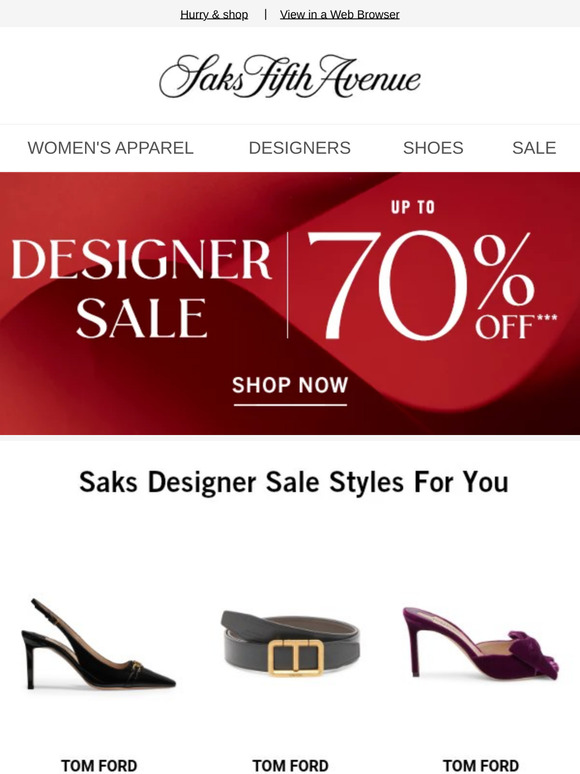Click Tom Ford label under the black pump
The height and width of the screenshot is (774, 580).
(99, 765)
